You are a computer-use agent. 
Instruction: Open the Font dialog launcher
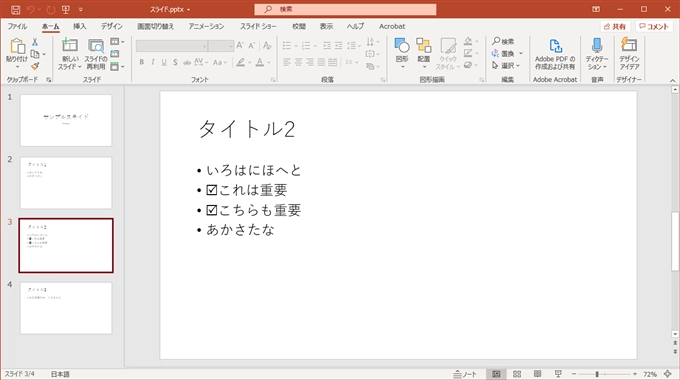point(273,80)
